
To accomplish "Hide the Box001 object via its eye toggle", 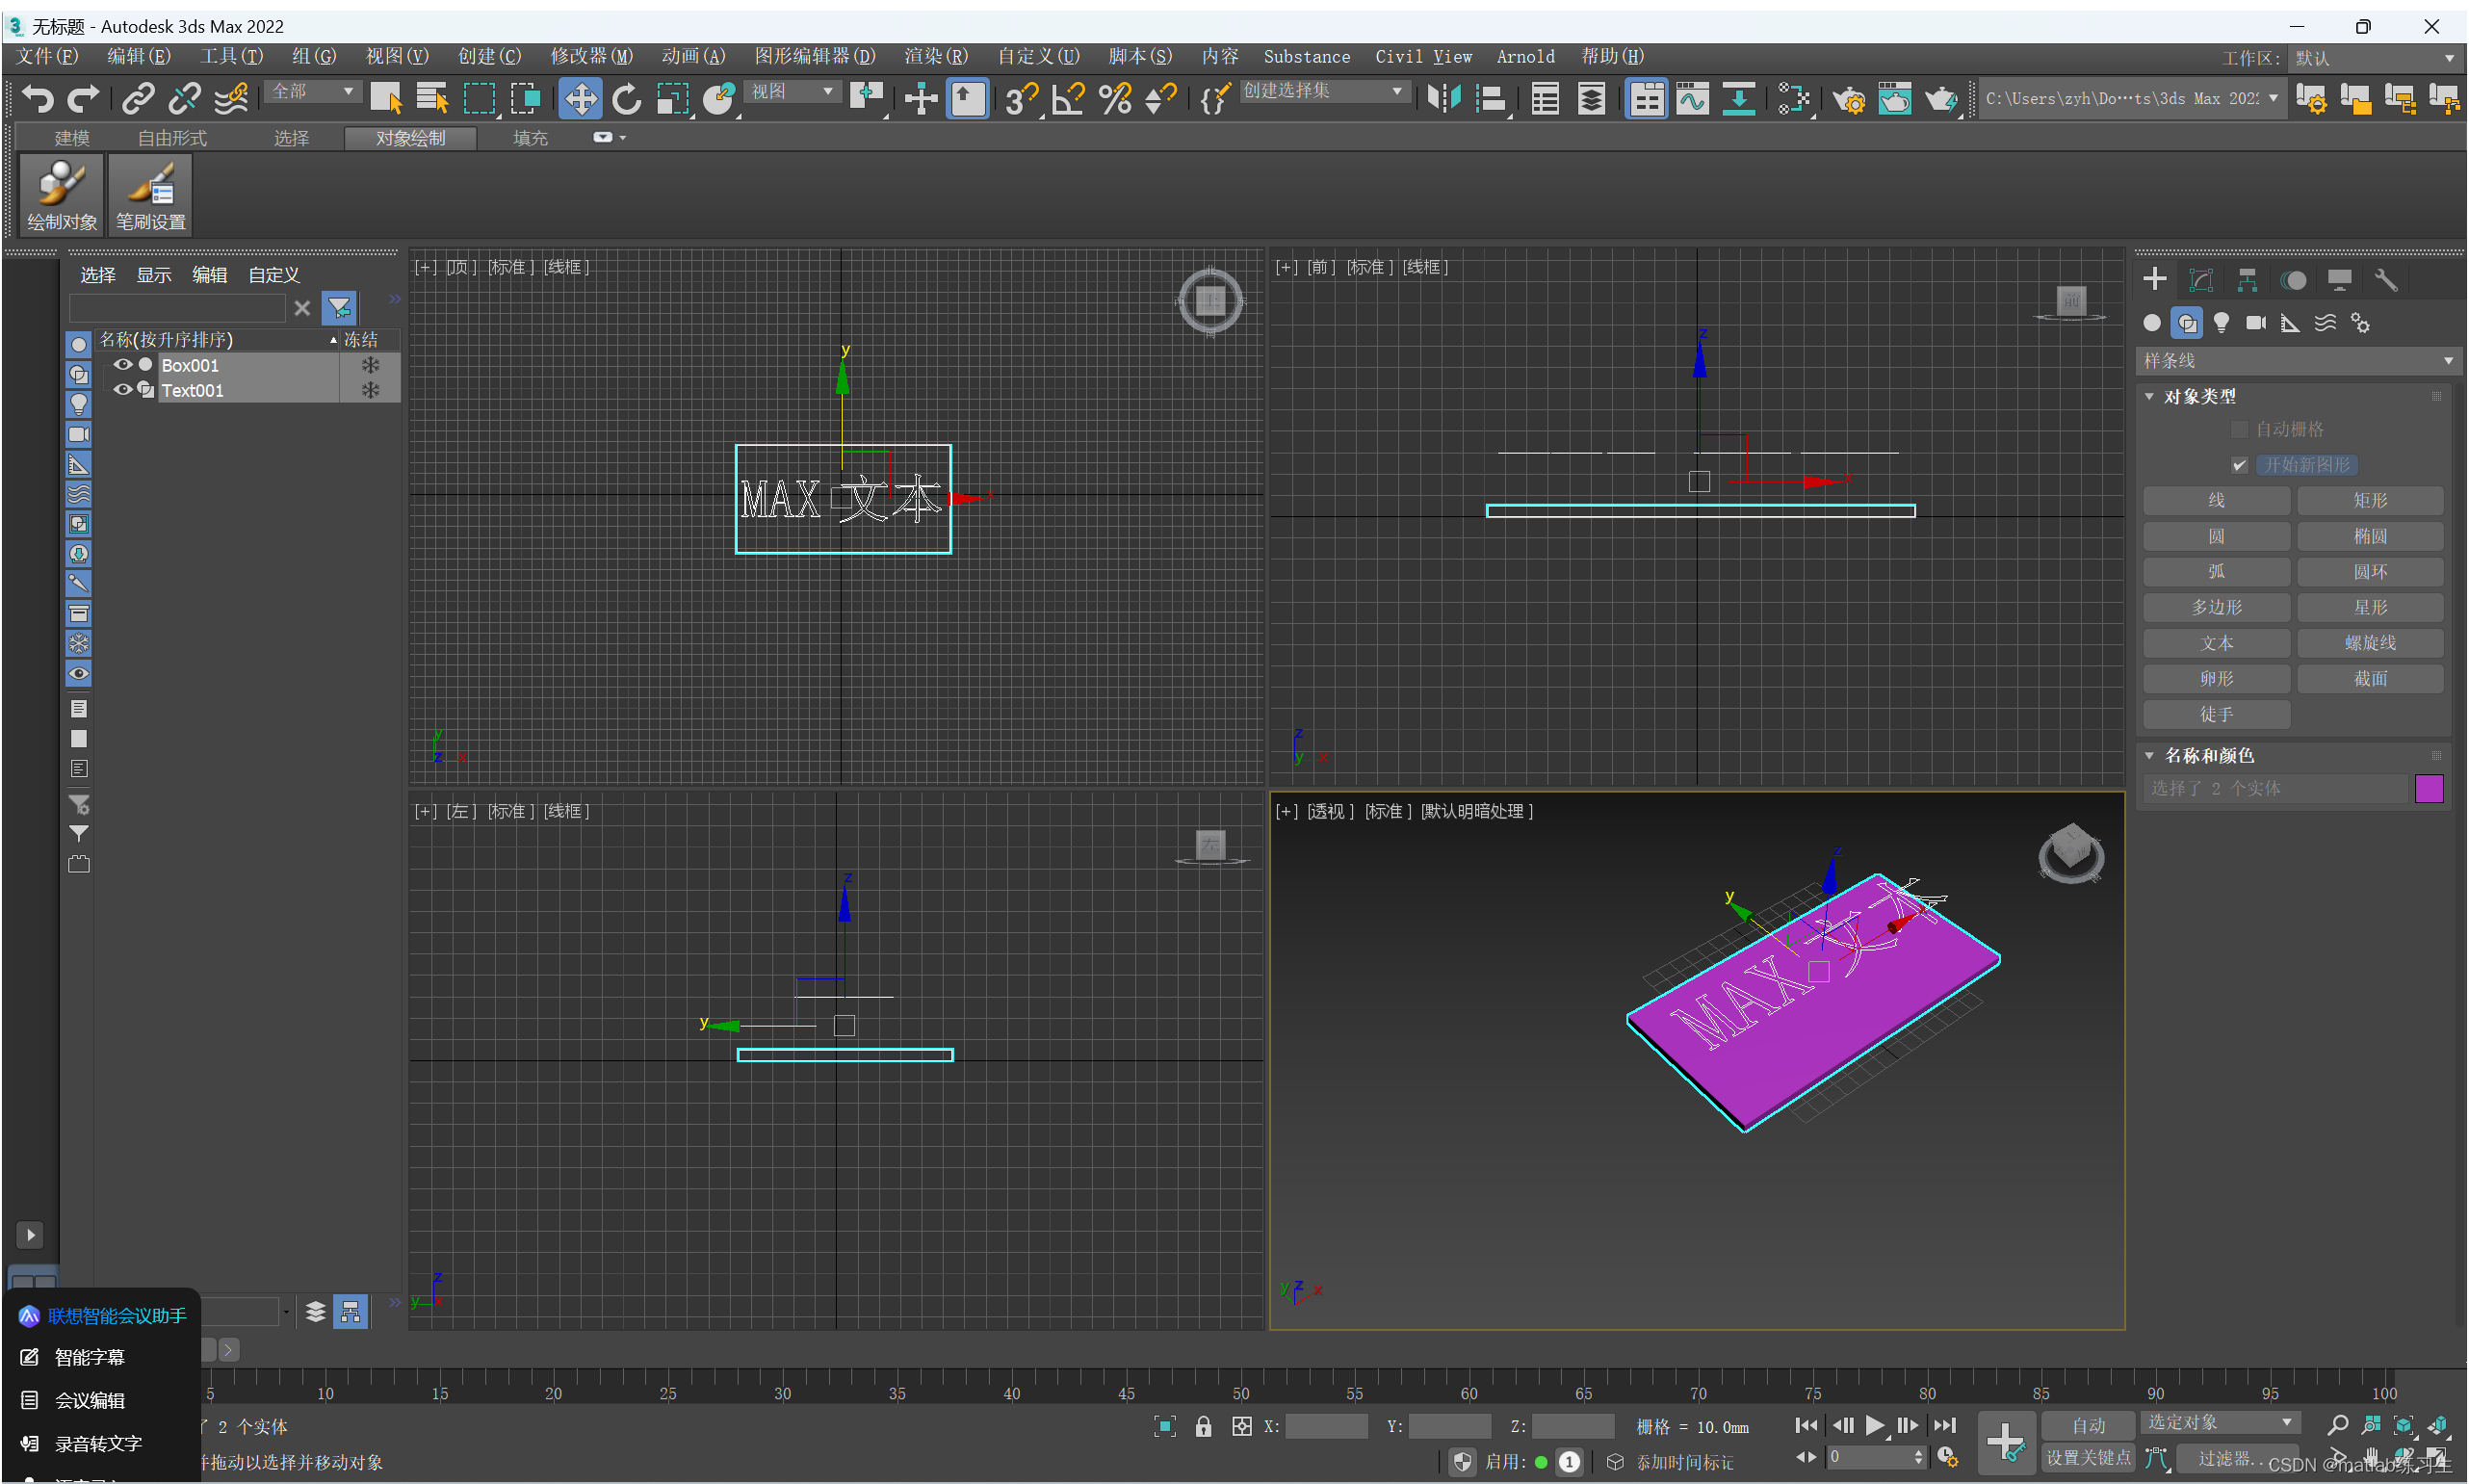I will [122, 365].
